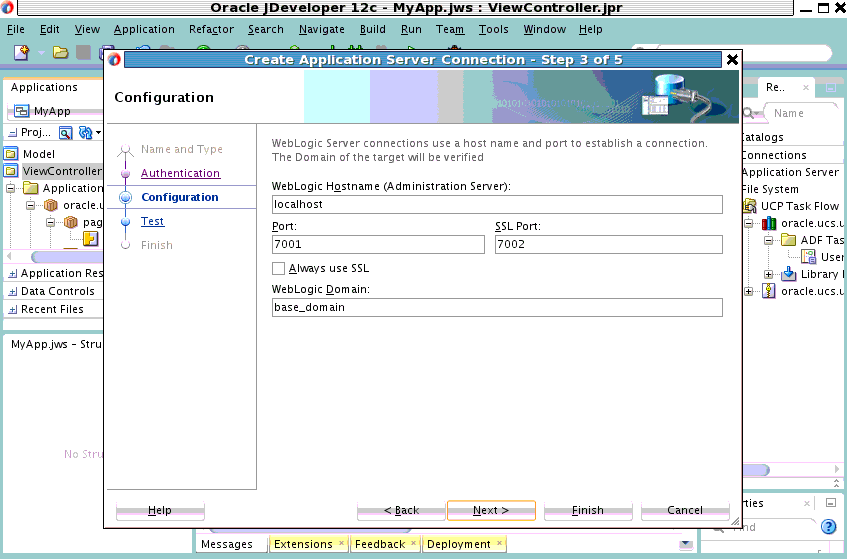Click the yellow page file icon under pag

91,239
